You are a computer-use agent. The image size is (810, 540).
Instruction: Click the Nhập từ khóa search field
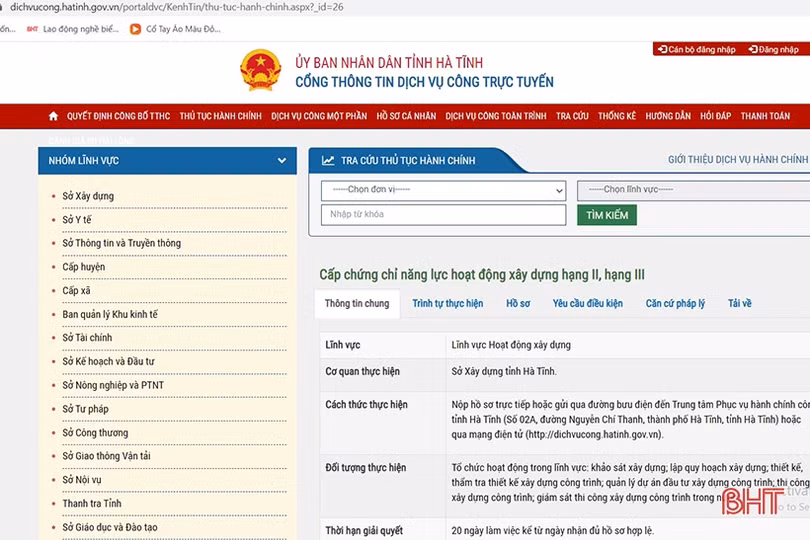coord(443,214)
